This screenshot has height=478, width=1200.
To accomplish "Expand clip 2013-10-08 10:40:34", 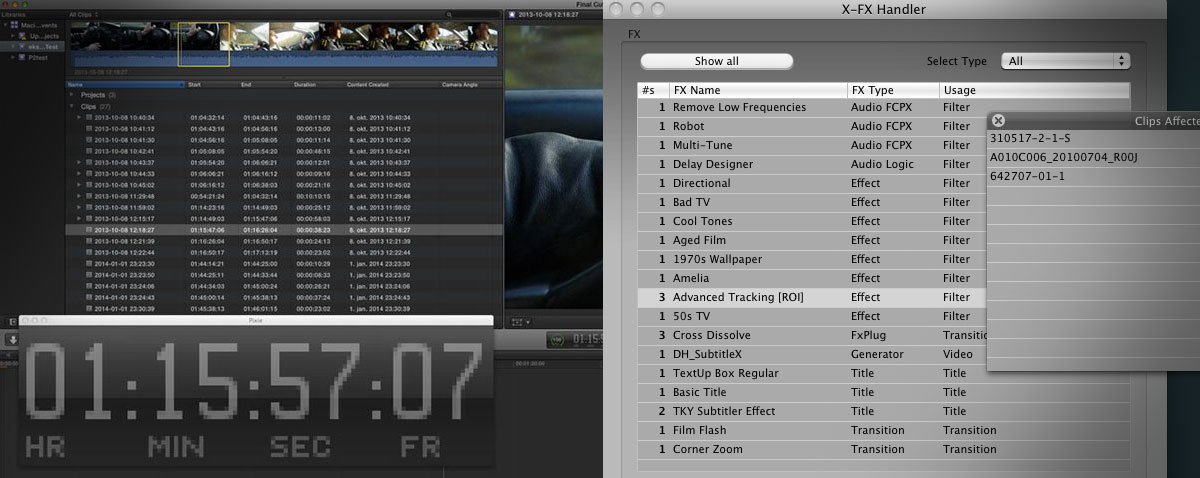I will click(x=79, y=117).
